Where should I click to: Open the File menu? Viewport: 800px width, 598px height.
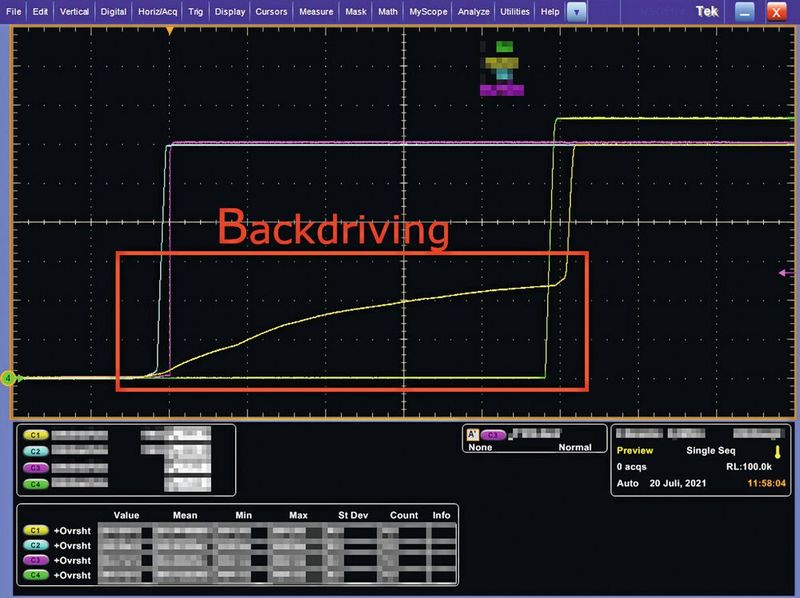coord(13,12)
